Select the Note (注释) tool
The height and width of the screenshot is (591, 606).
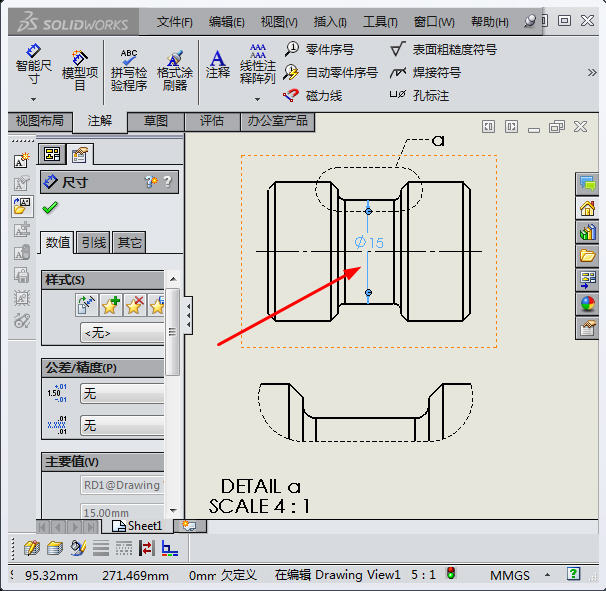coord(217,62)
